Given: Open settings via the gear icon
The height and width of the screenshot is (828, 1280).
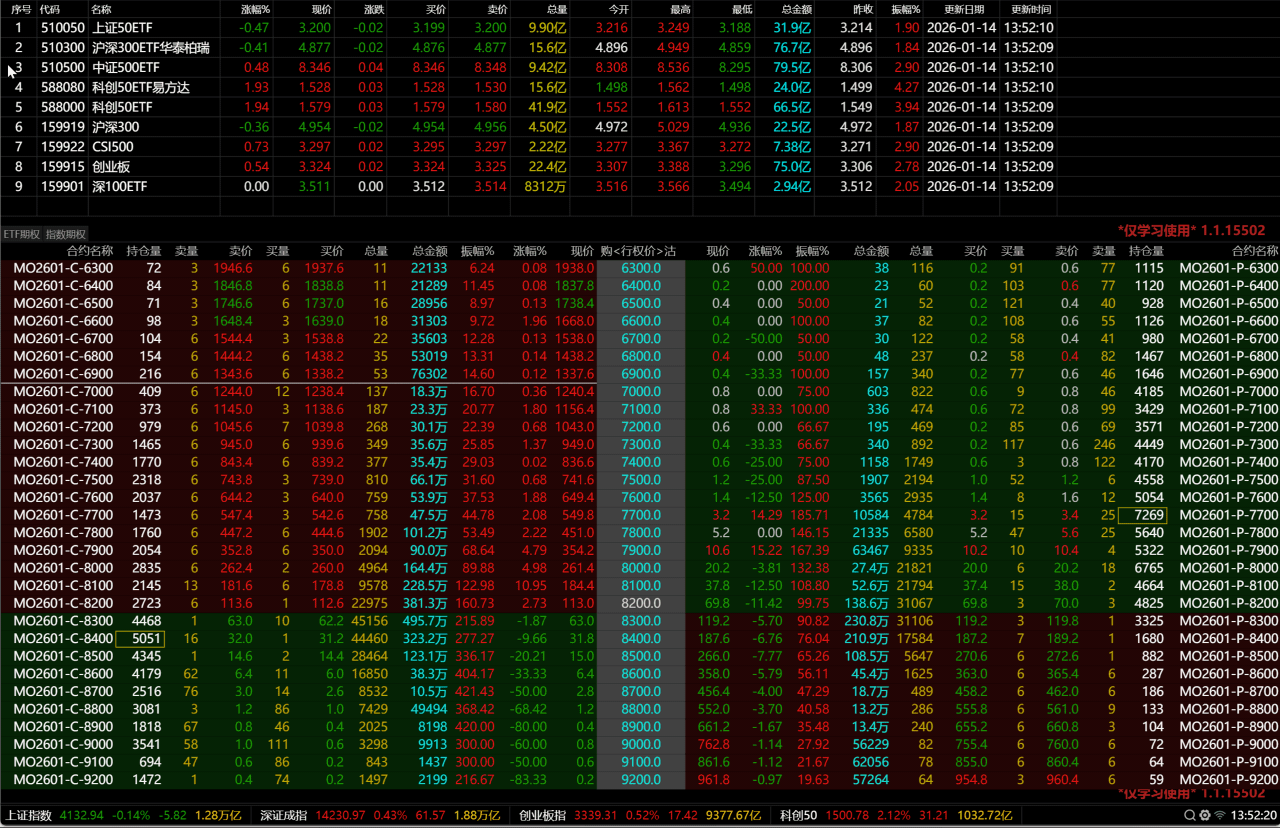Looking at the screenshot, I should tap(1204, 816).
